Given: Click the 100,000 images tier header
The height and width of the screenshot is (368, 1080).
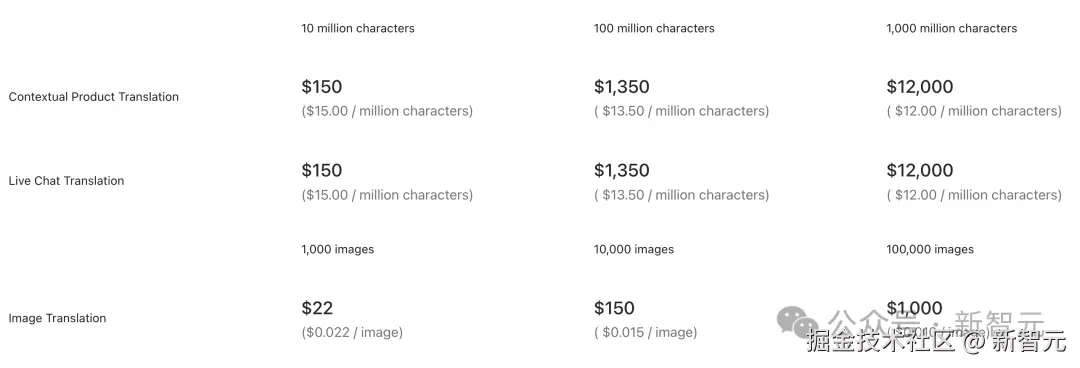Looking at the screenshot, I should (930, 249).
